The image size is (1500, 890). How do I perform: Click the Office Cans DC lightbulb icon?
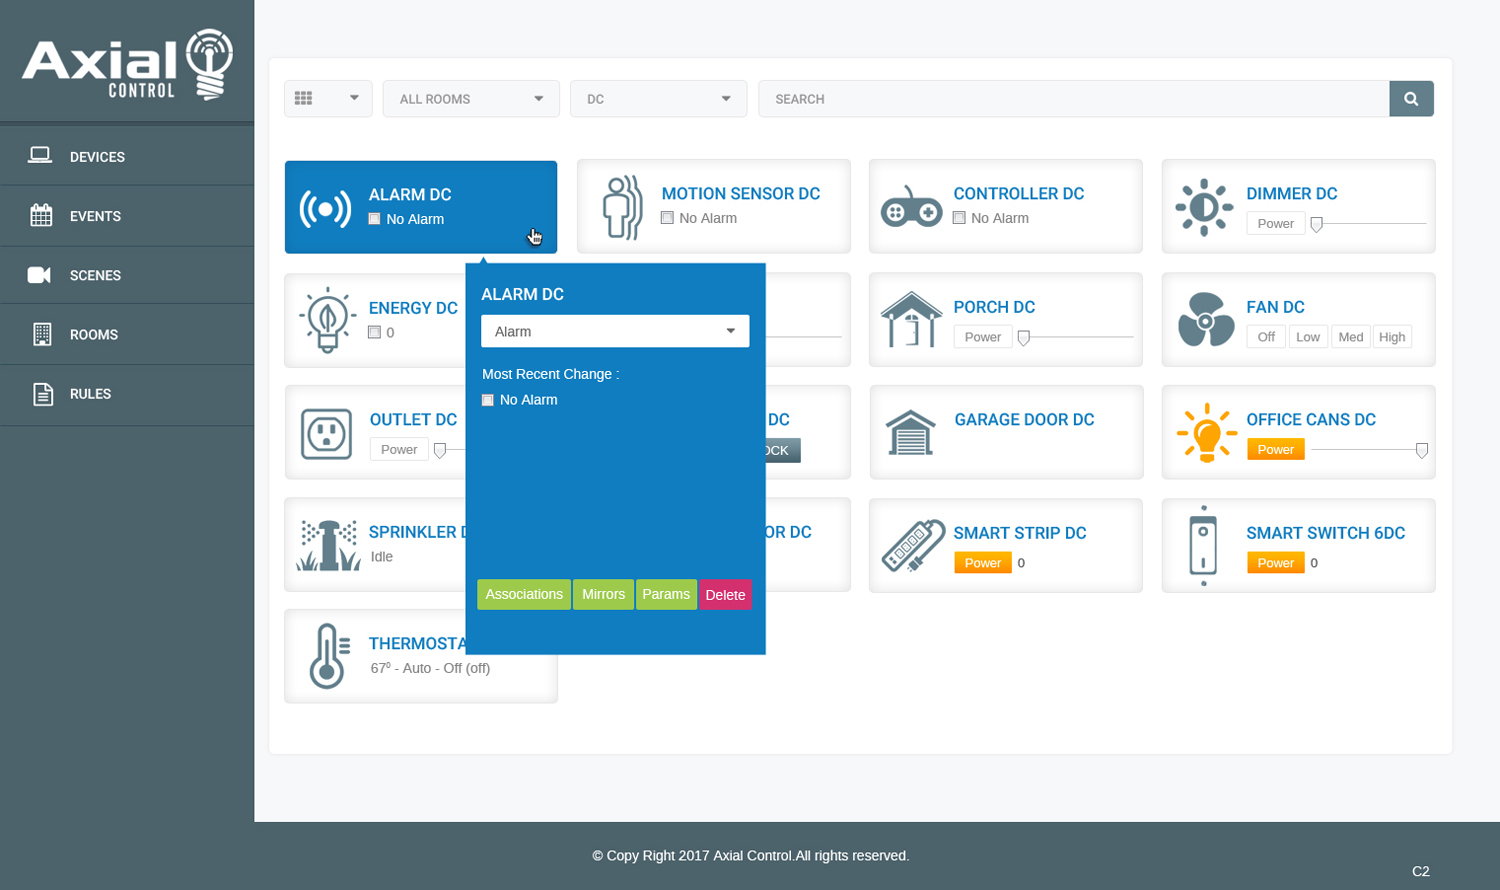1206,433
